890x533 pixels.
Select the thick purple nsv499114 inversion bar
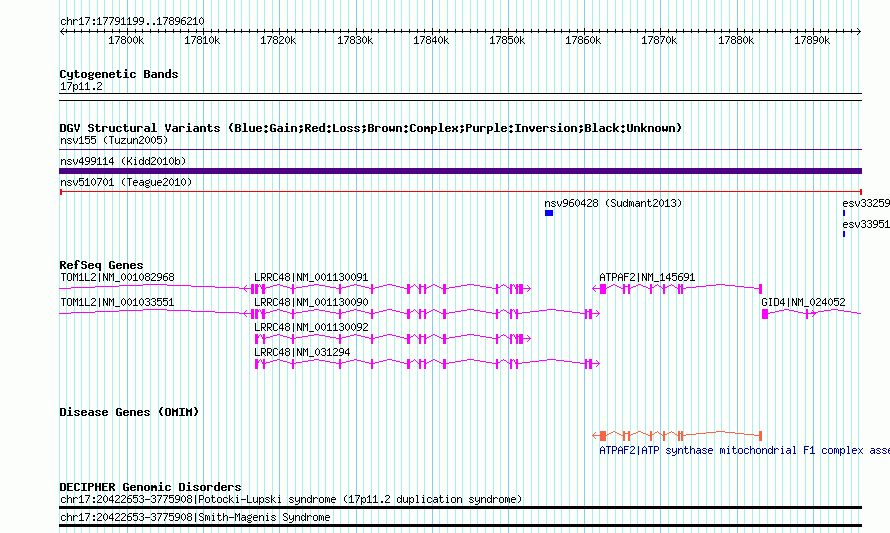tap(460, 171)
